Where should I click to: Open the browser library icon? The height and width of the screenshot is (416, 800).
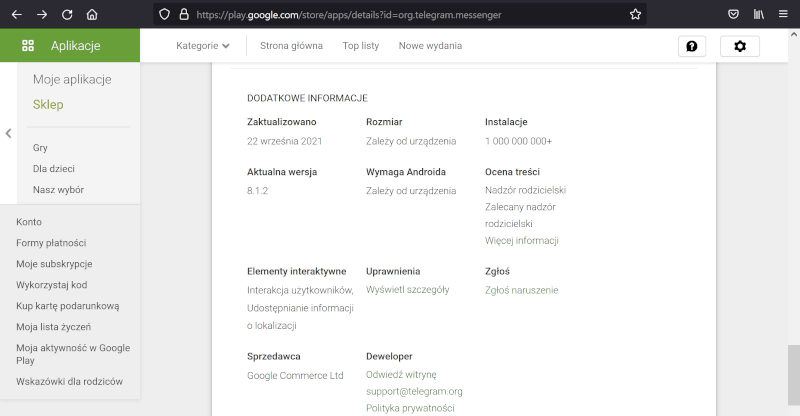coord(759,15)
